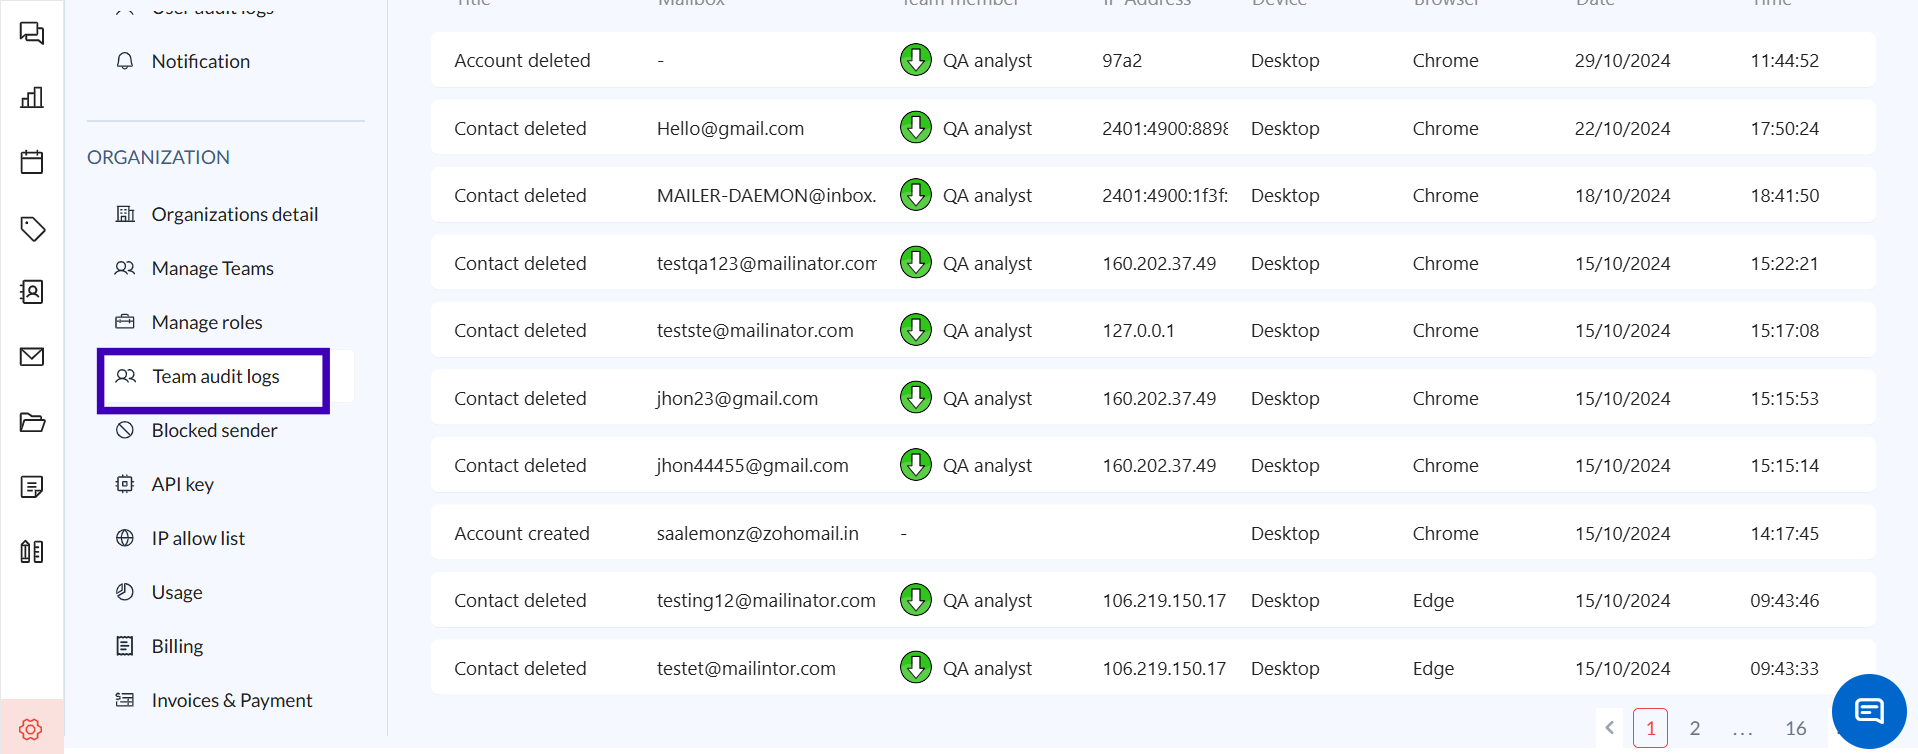Go to Manage Teams
The height and width of the screenshot is (754, 1918).
212,269
